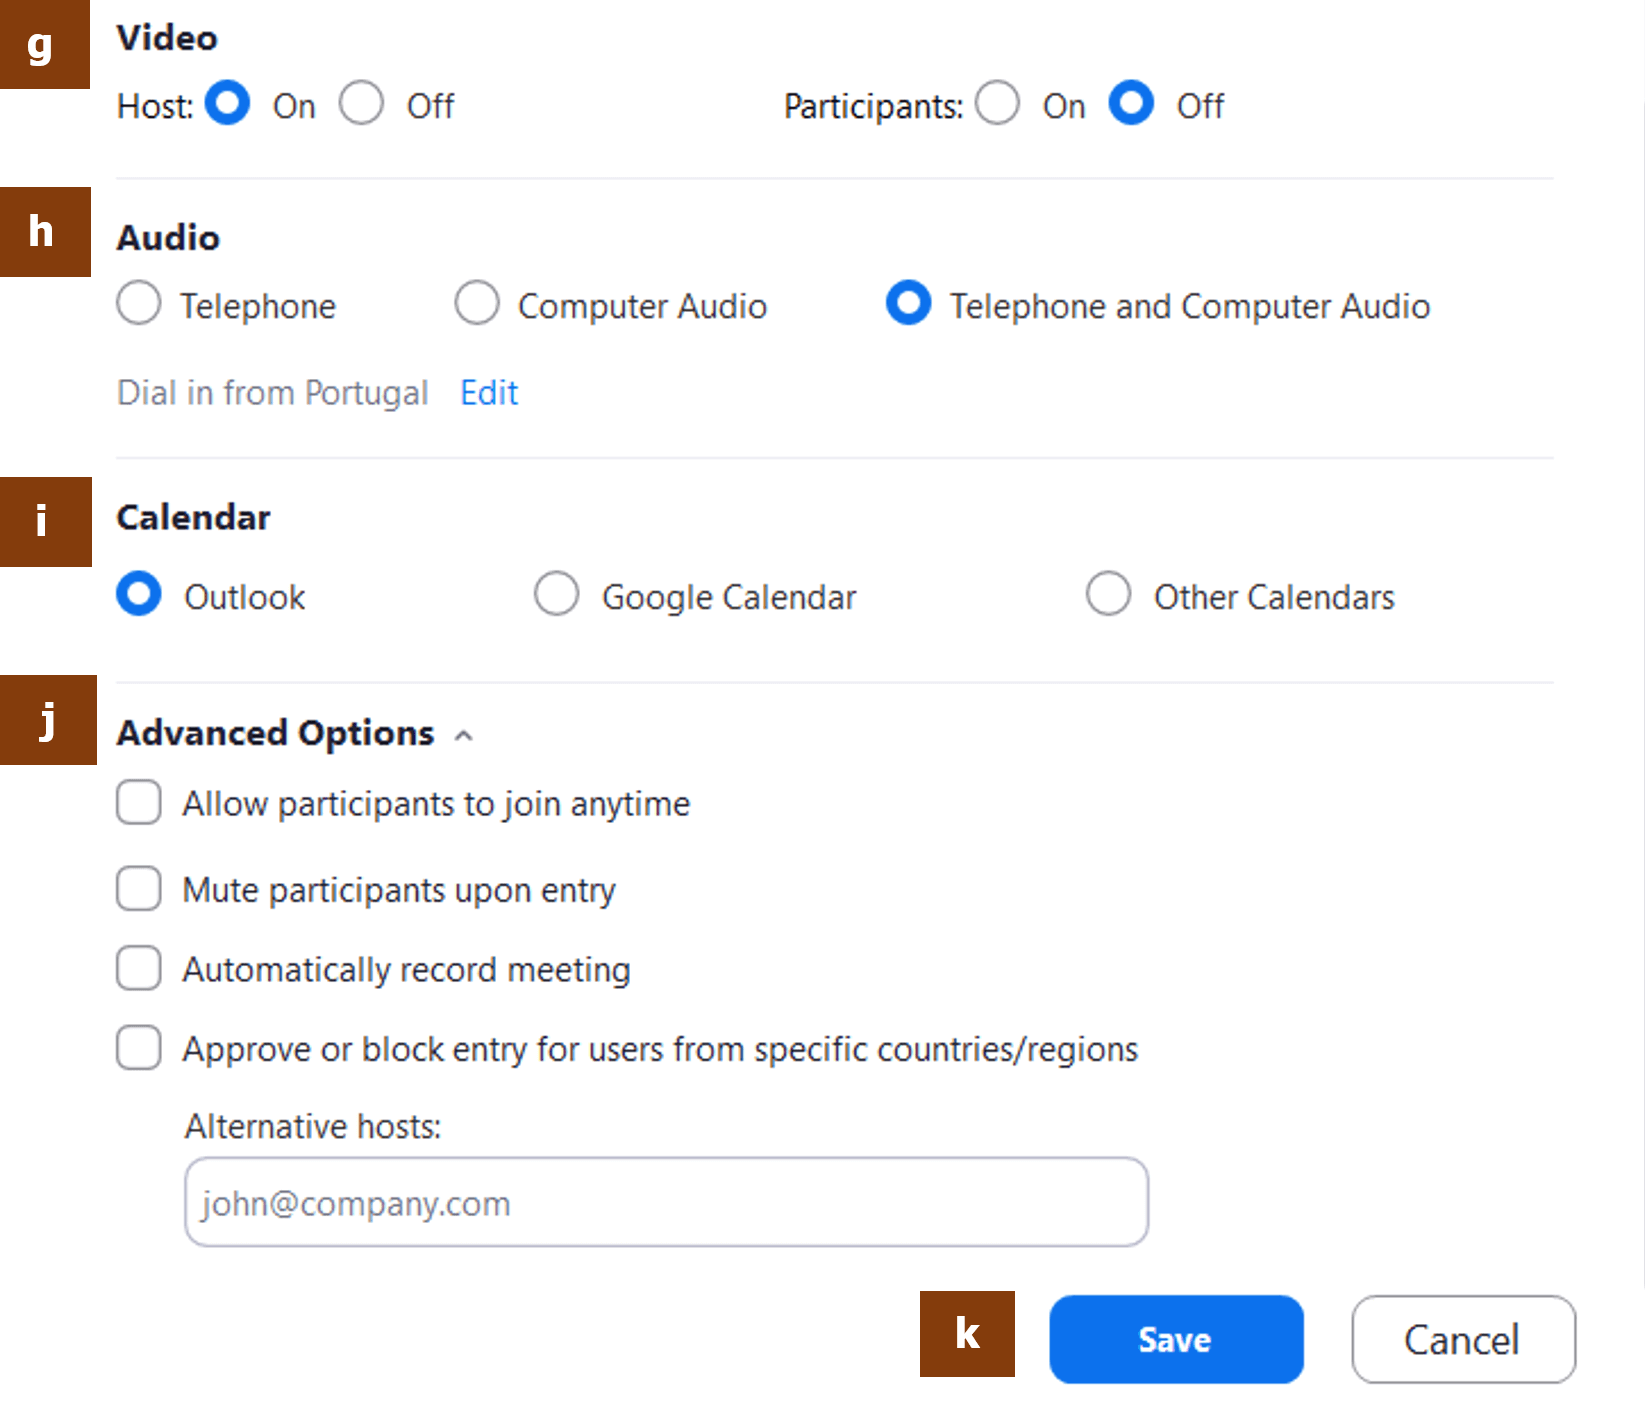Screen dimensions: 1645x1418
Task: Click the Advanced Options heading
Action: [276, 733]
